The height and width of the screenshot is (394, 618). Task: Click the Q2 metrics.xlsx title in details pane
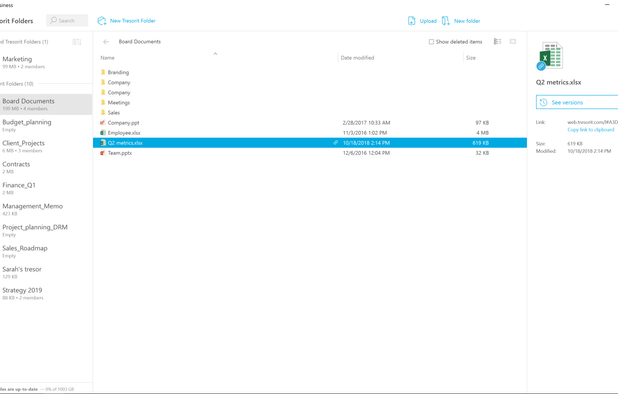pyautogui.click(x=558, y=82)
